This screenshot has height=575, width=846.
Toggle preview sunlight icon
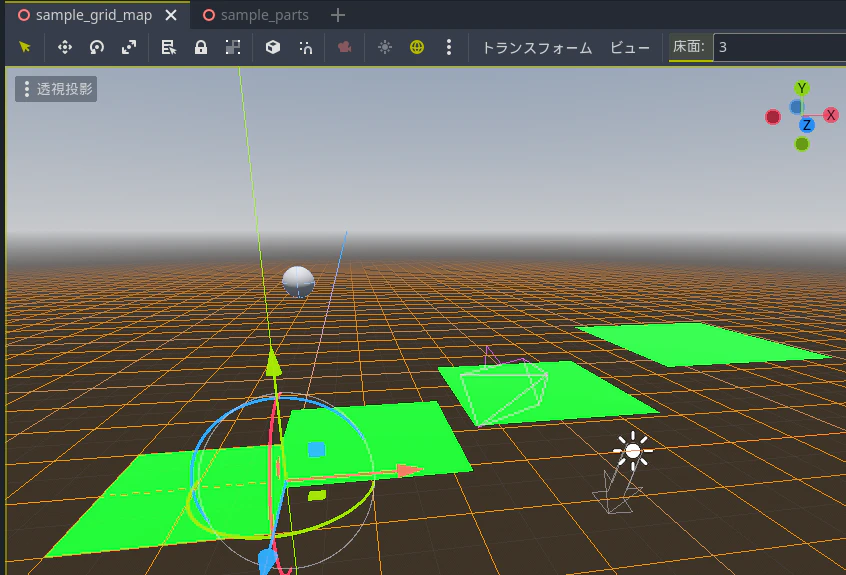[x=385, y=47]
